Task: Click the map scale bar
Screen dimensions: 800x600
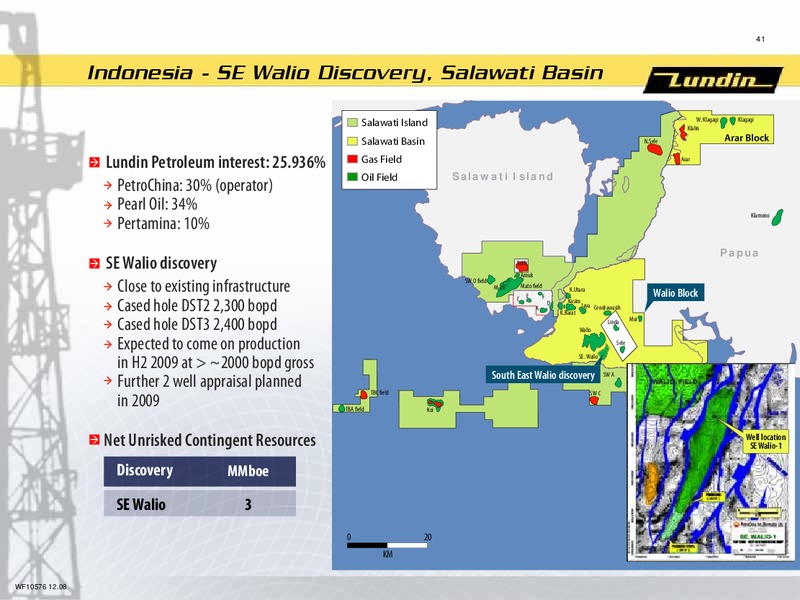Action: pyautogui.click(x=387, y=545)
